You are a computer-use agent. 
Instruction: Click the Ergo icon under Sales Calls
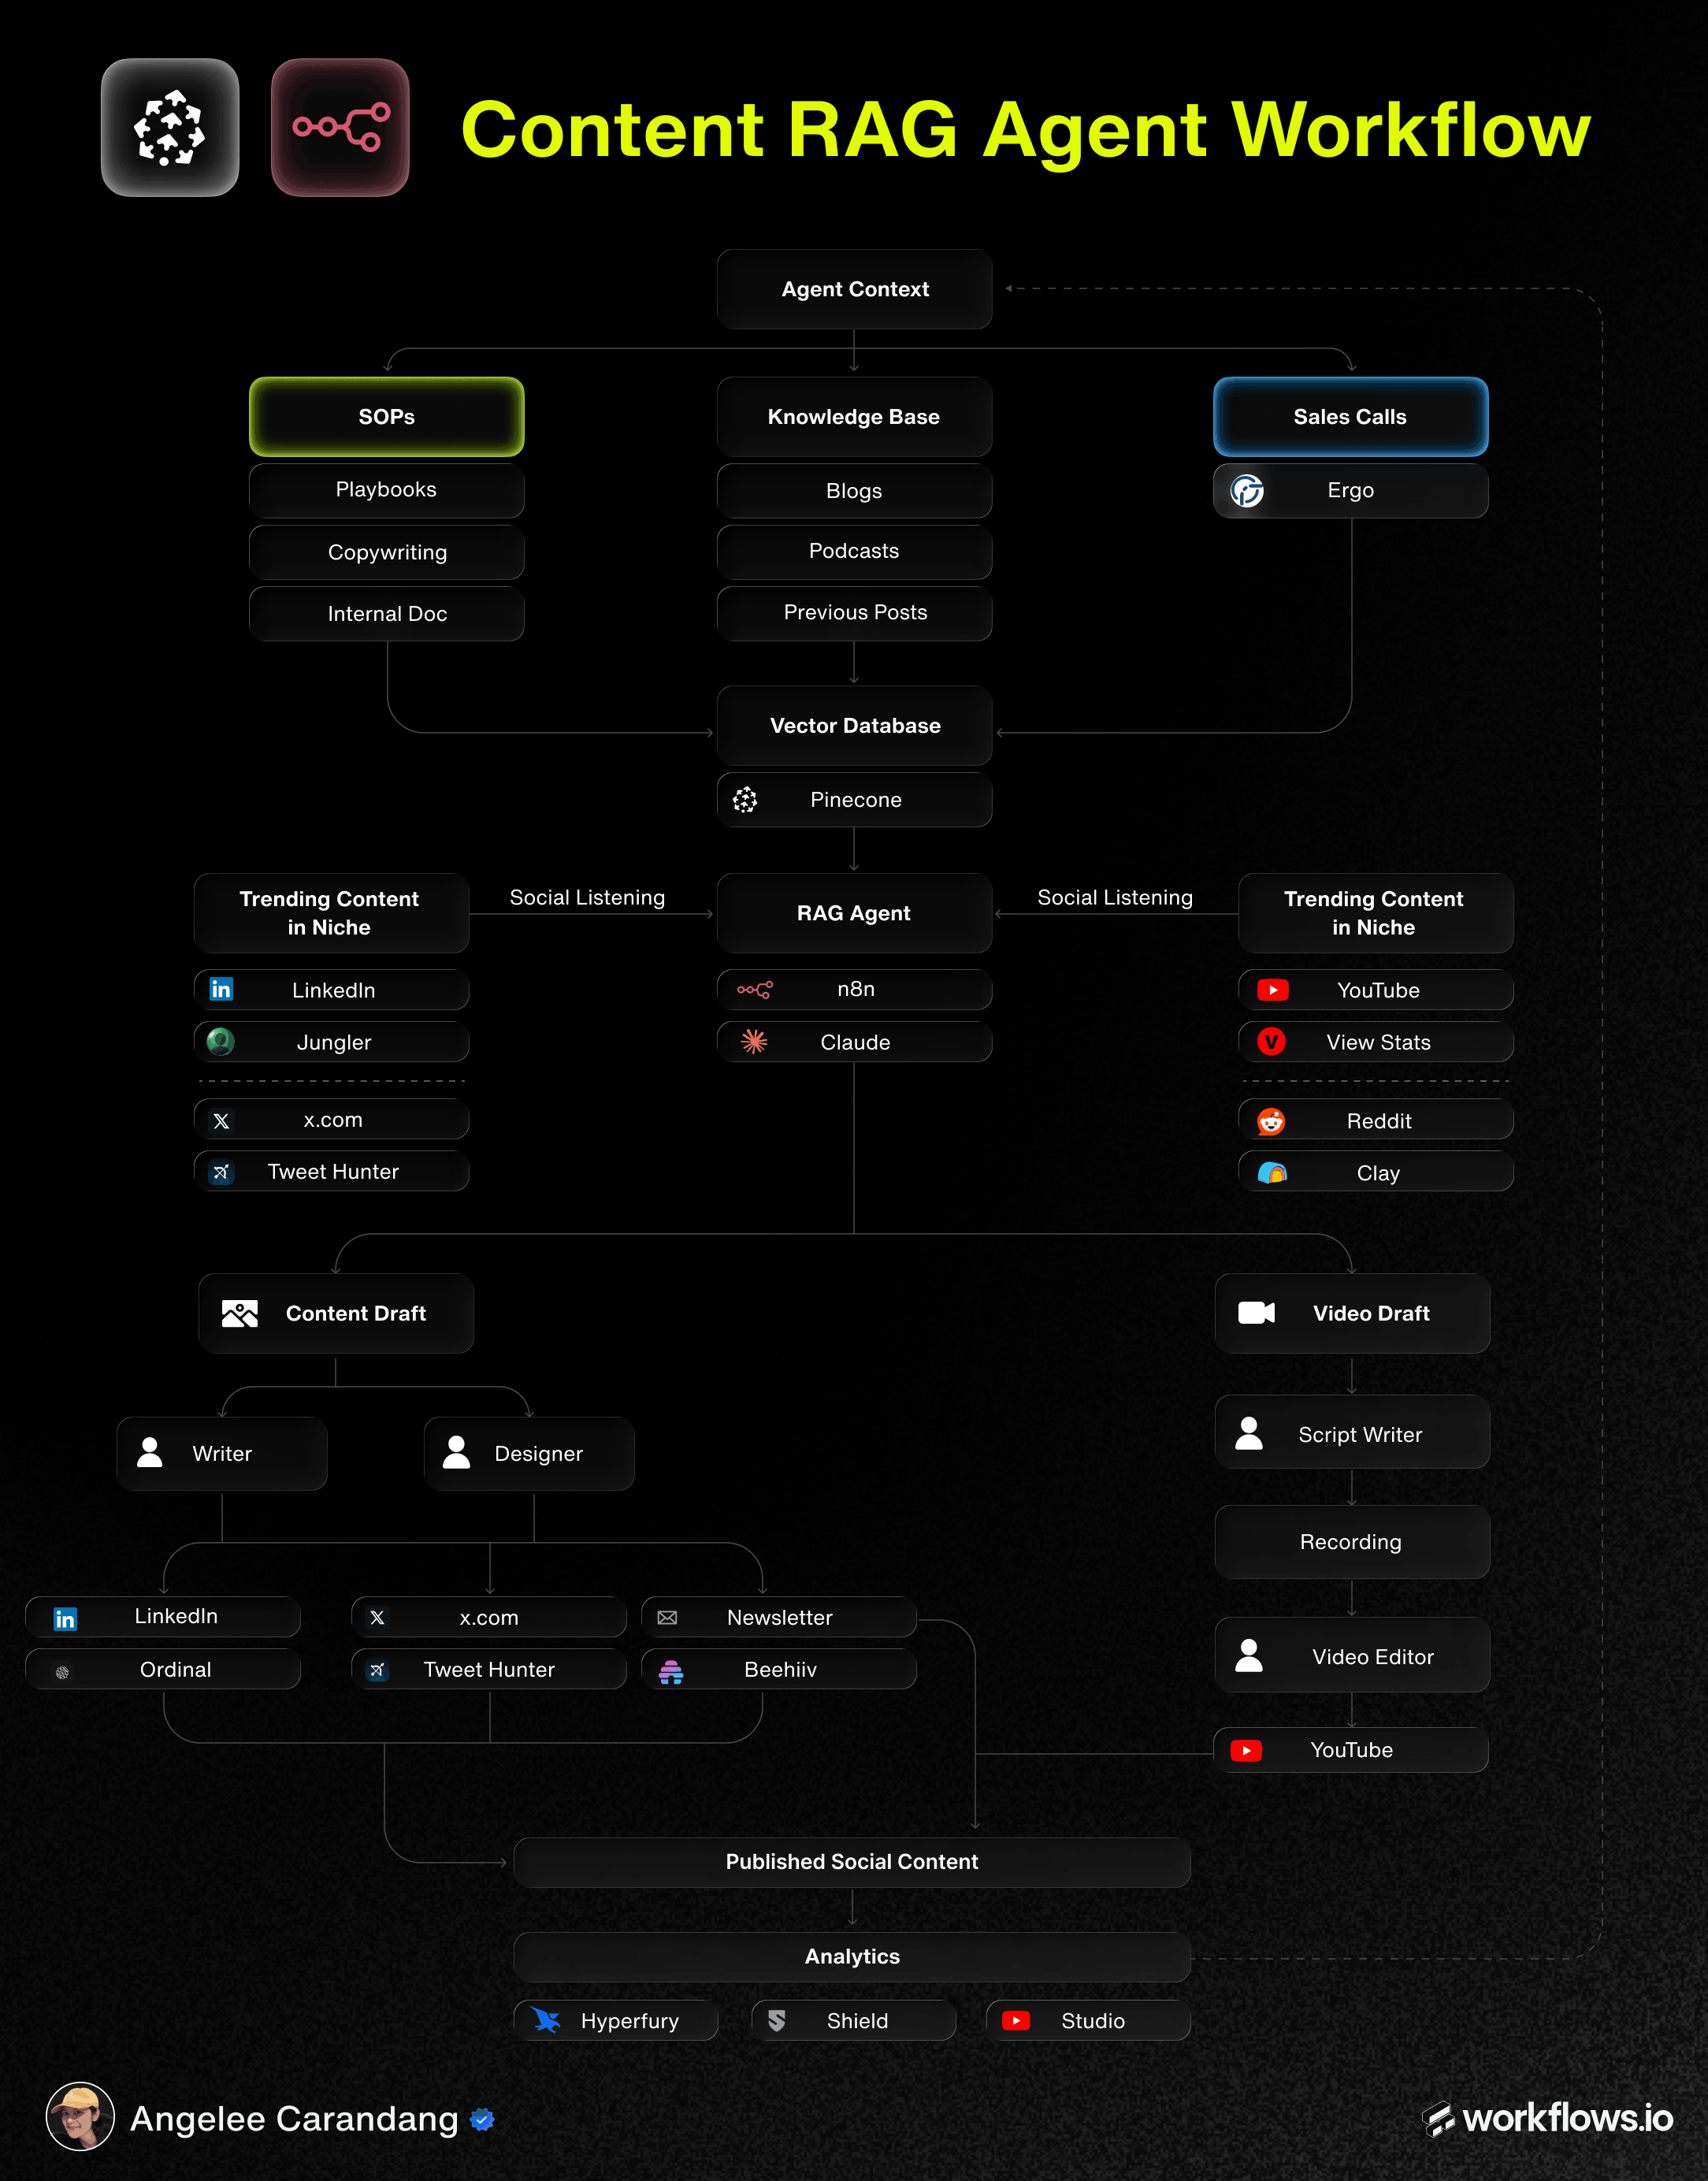pos(1247,491)
